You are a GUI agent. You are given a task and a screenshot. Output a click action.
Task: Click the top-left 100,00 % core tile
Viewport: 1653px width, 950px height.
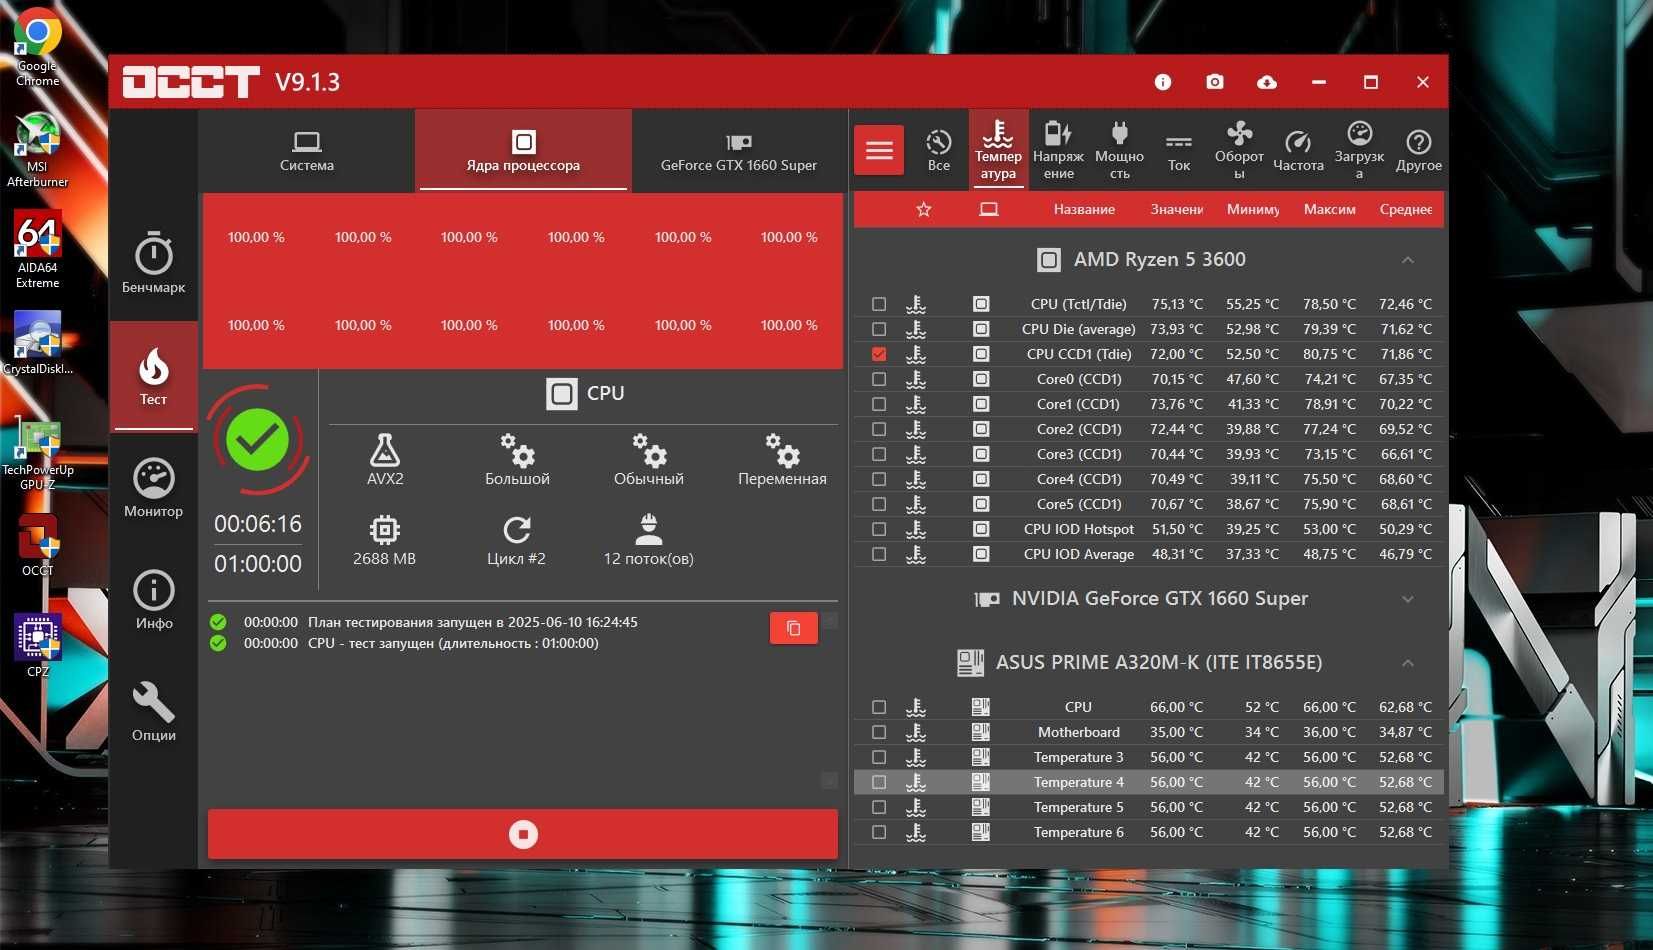pos(256,238)
